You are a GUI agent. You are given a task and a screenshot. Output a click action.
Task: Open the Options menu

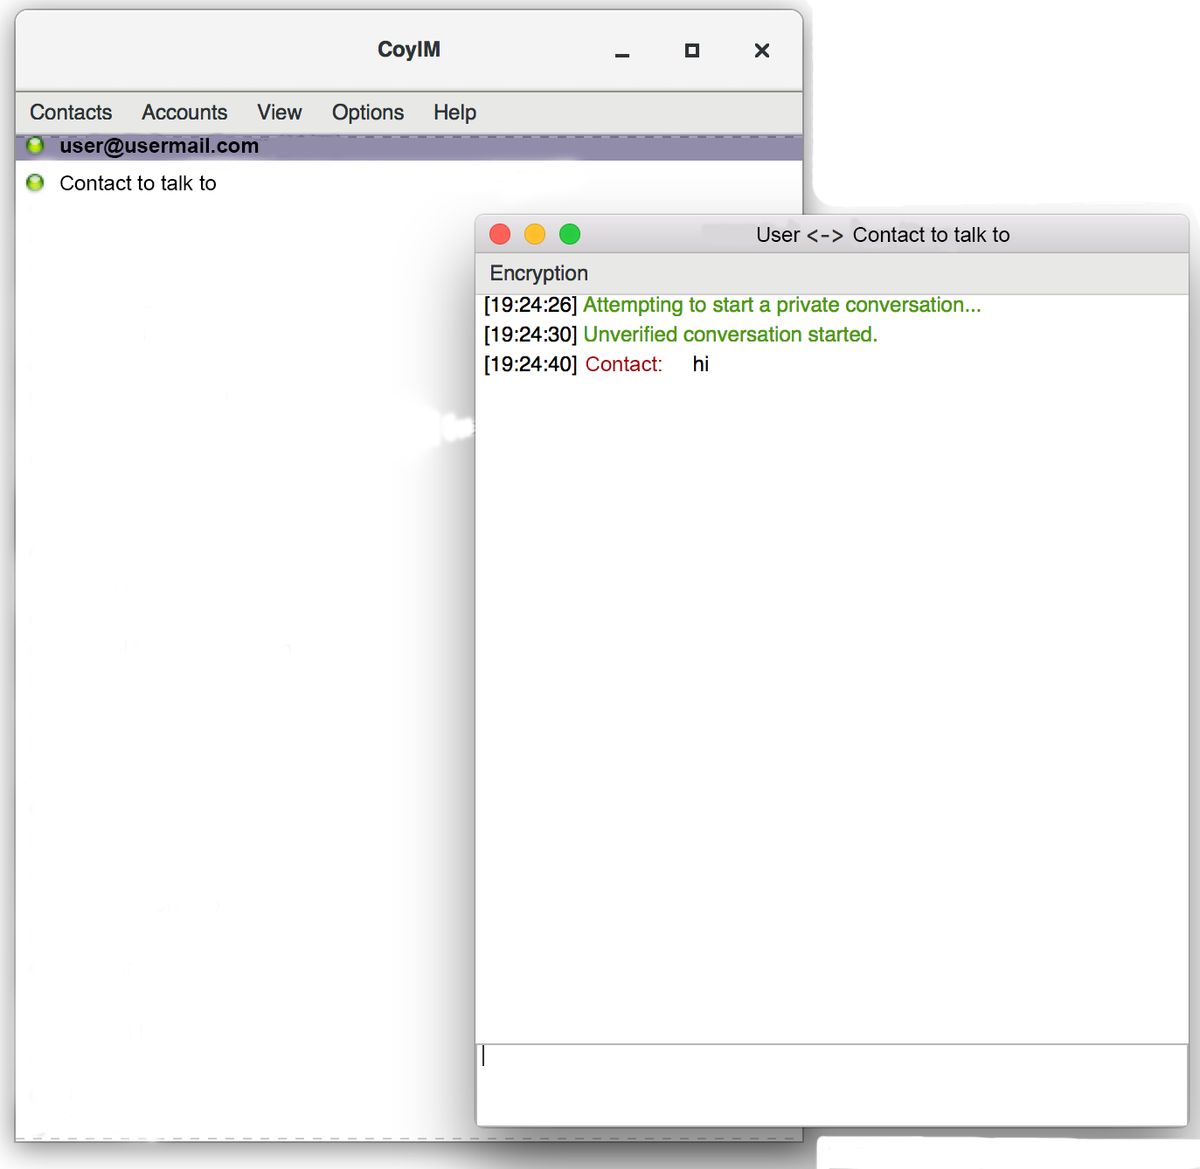[x=367, y=112]
